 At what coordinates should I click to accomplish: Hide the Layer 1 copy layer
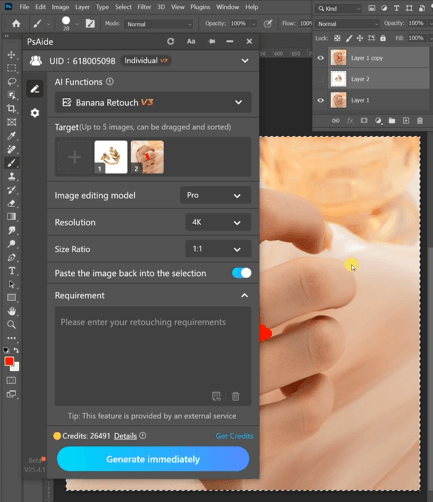320,58
